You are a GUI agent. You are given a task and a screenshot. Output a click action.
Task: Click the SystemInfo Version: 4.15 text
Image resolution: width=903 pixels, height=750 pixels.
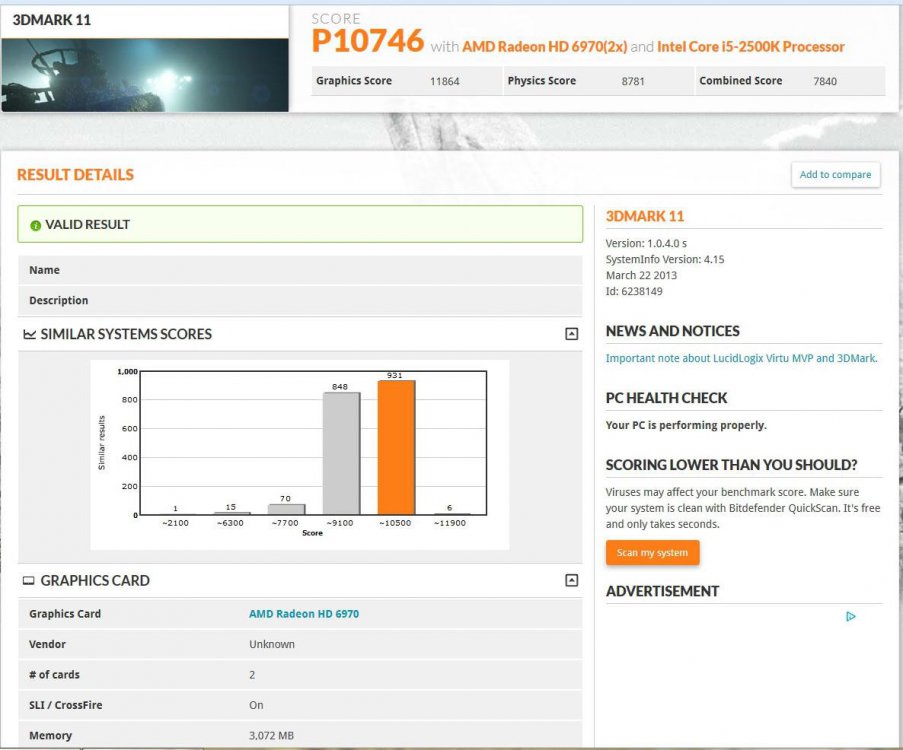tap(665, 259)
